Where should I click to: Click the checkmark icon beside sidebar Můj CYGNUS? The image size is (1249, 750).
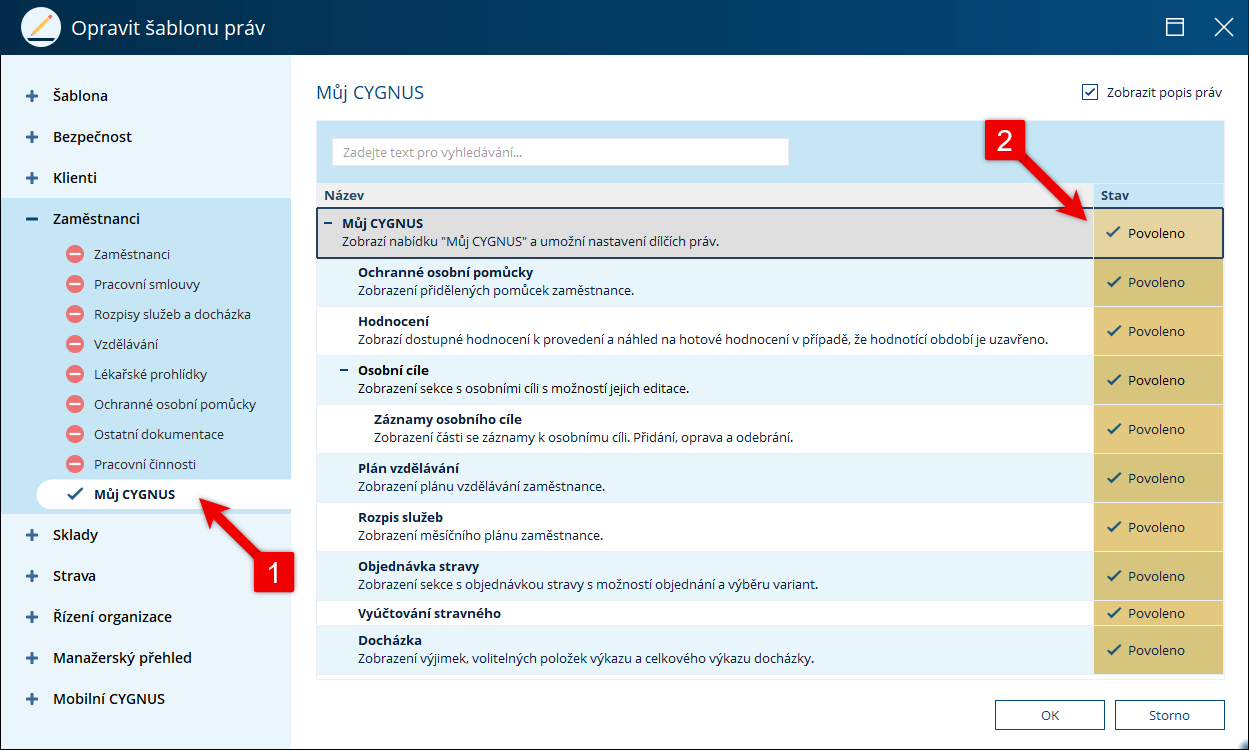pos(75,494)
